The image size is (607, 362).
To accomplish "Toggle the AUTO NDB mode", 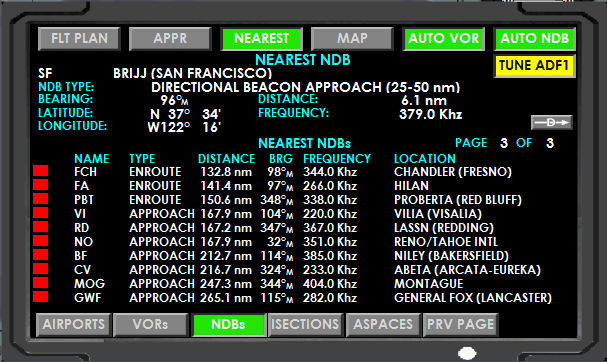I will [535, 39].
